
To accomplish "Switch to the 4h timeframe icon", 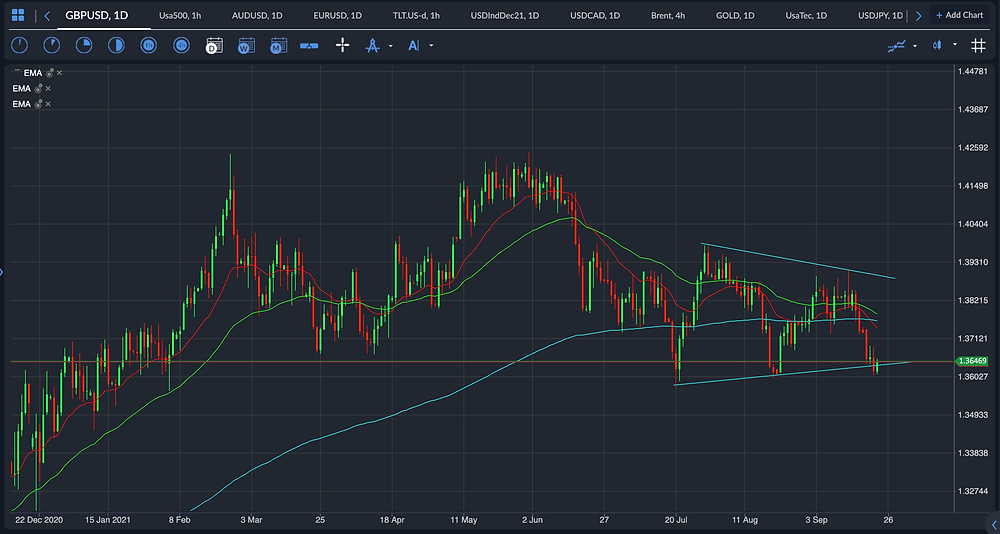I will (181, 45).
